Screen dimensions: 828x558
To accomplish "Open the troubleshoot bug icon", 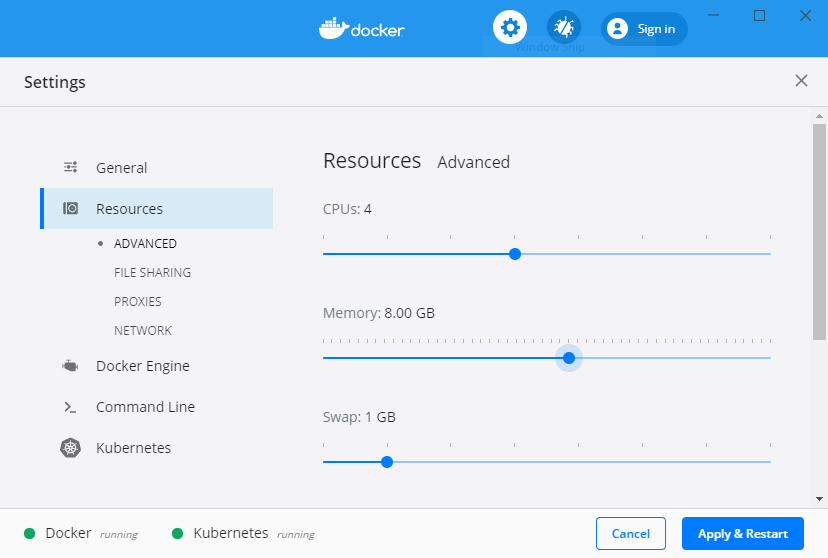I will [x=564, y=27].
